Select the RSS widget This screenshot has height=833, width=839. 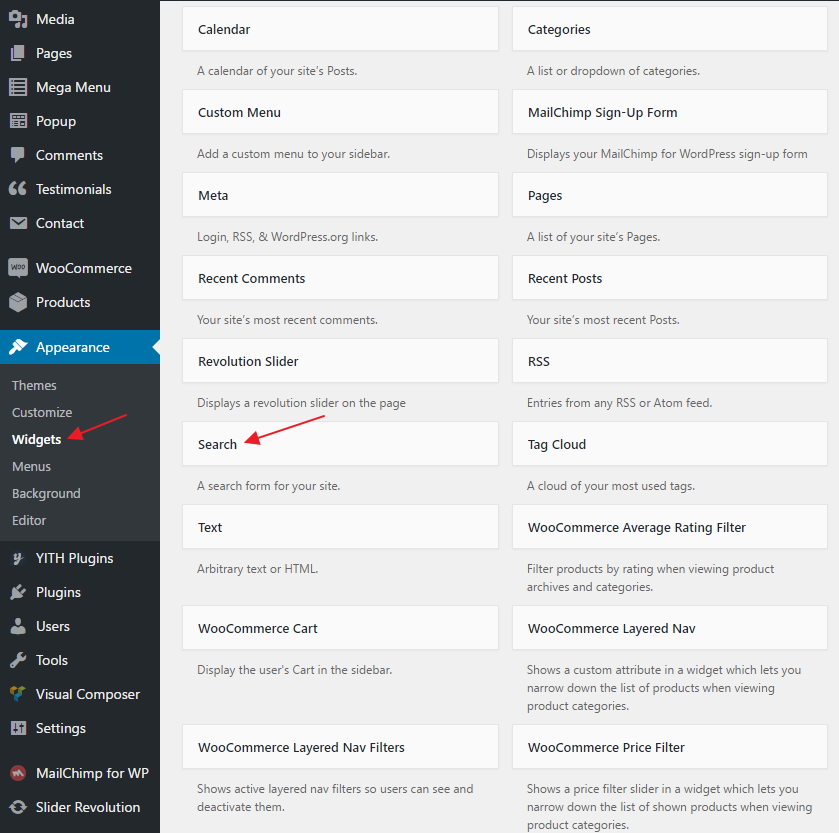[670, 361]
